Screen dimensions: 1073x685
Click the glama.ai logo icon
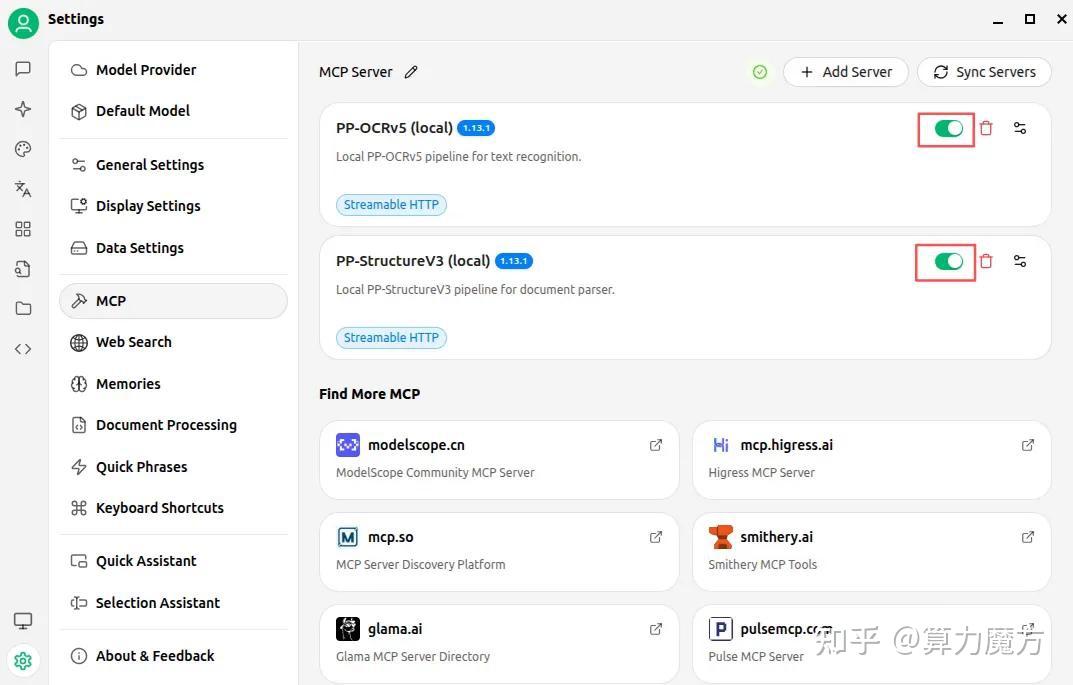click(x=348, y=629)
